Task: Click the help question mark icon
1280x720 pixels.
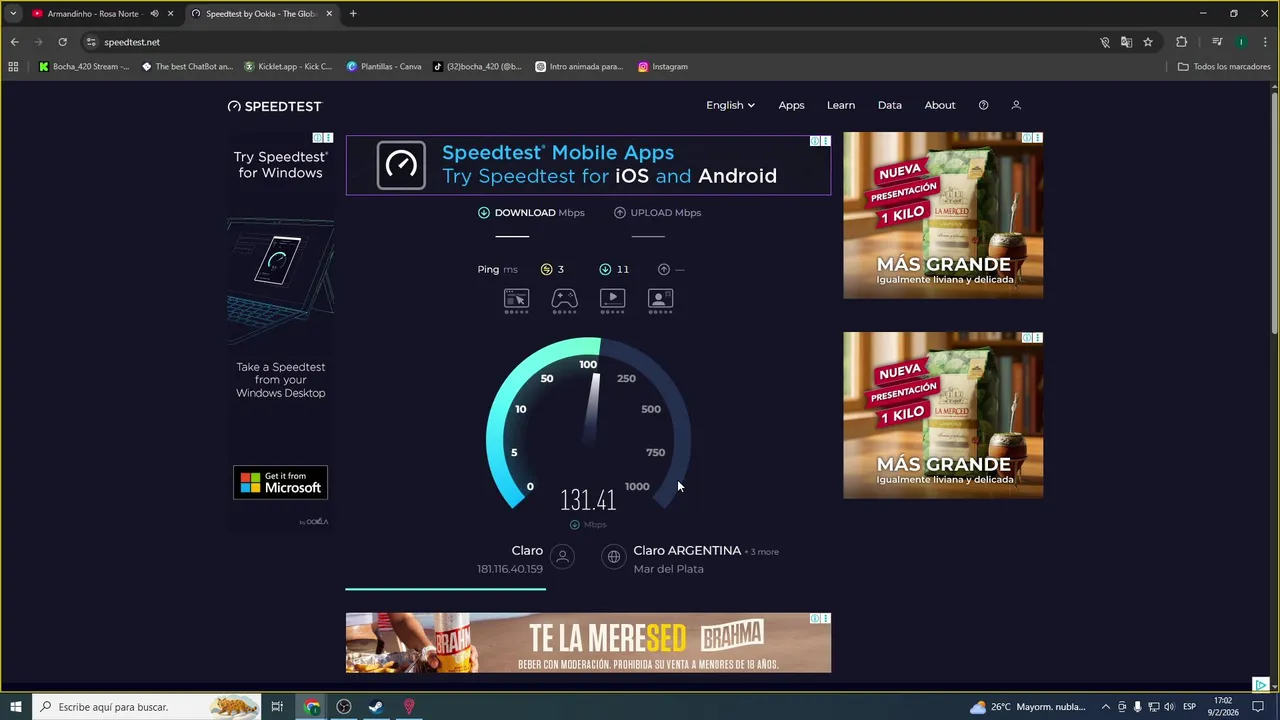Action: pyautogui.click(x=983, y=105)
